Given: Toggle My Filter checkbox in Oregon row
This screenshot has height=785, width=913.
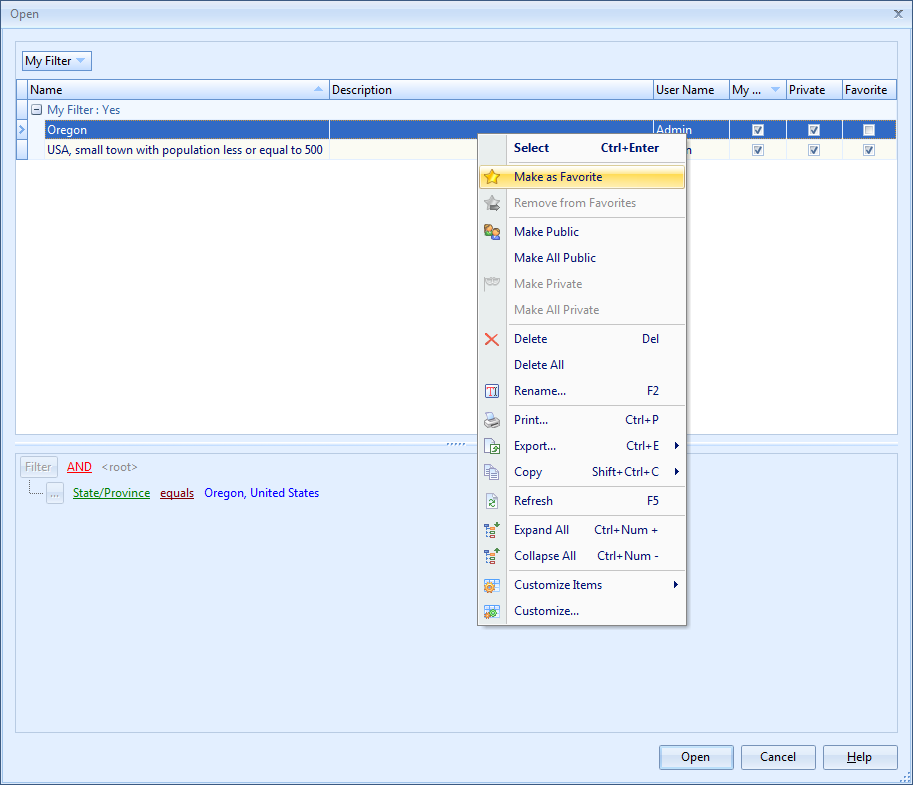Looking at the screenshot, I should coord(758,130).
